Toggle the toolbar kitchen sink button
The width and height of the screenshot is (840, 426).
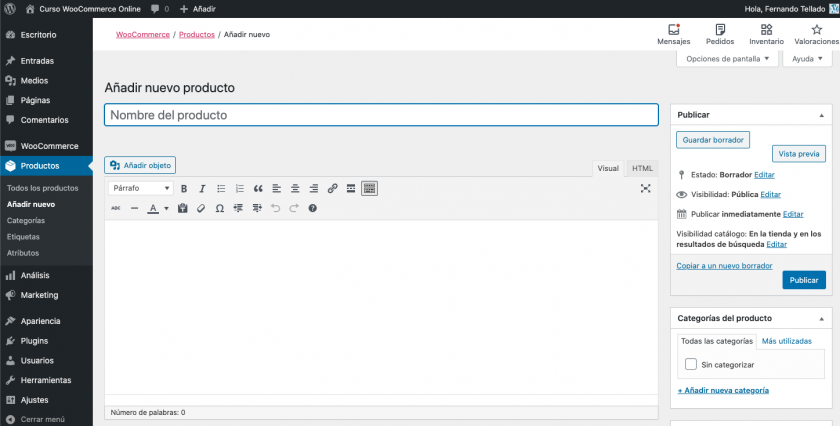[x=369, y=188]
